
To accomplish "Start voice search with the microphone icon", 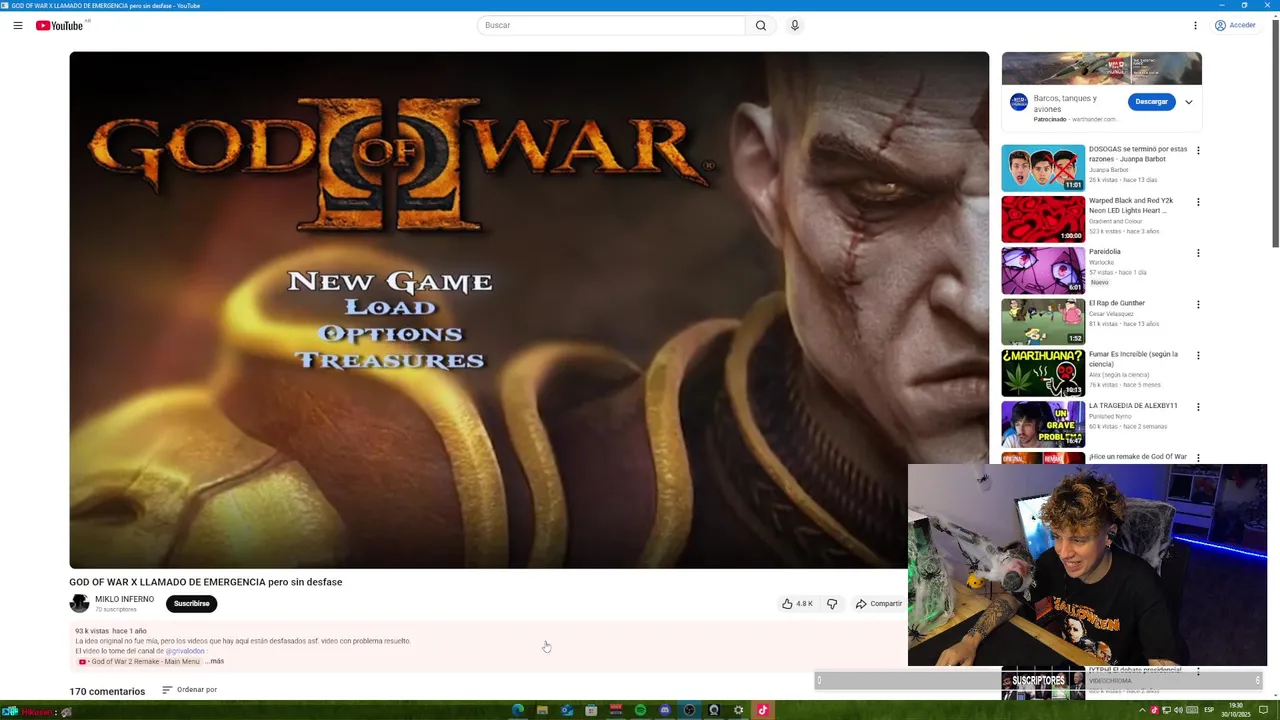I will pos(795,25).
